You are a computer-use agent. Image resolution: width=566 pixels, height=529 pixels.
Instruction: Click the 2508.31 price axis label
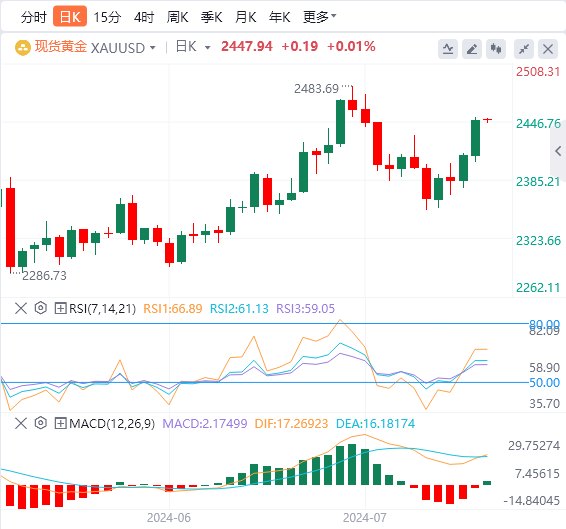click(x=538, y=72)
